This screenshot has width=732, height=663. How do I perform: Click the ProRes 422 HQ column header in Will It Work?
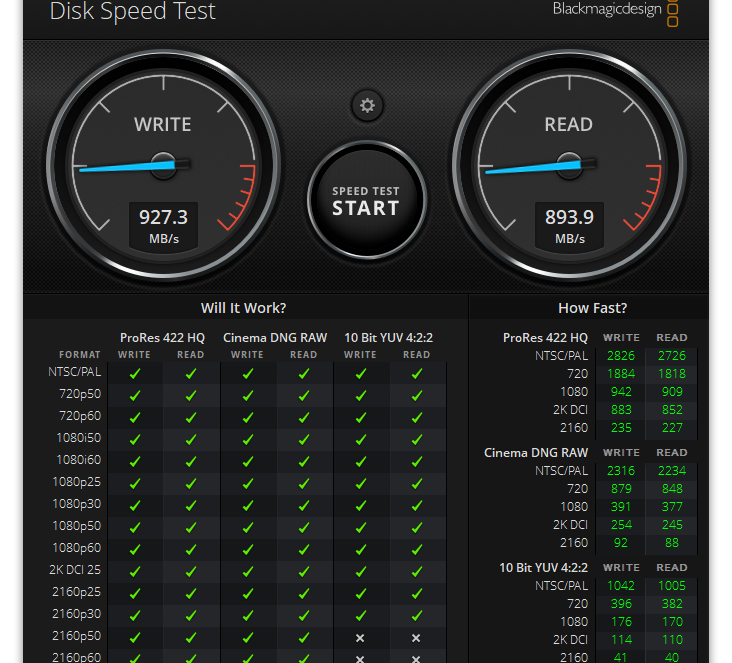click(162, 338)
